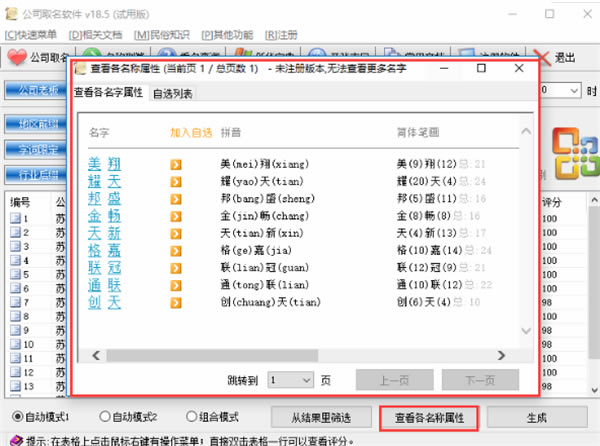Click the 生成 button

pos(537,418)
